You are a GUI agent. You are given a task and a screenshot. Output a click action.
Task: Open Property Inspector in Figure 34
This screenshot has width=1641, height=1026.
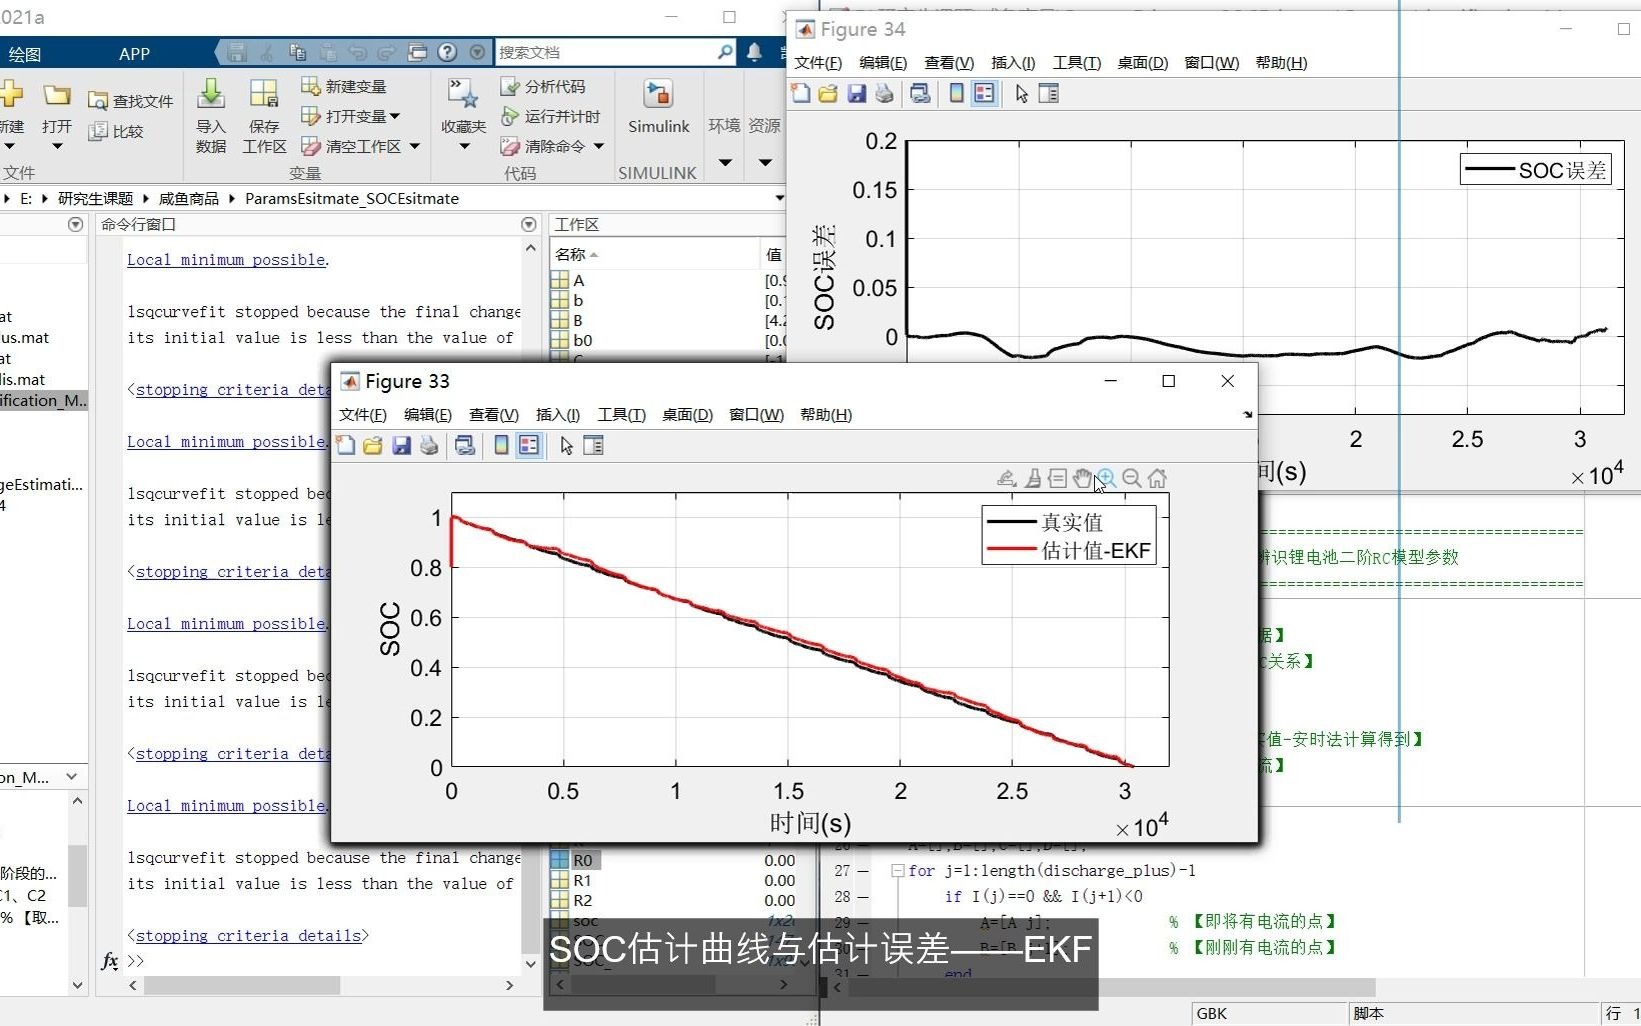1048,94
